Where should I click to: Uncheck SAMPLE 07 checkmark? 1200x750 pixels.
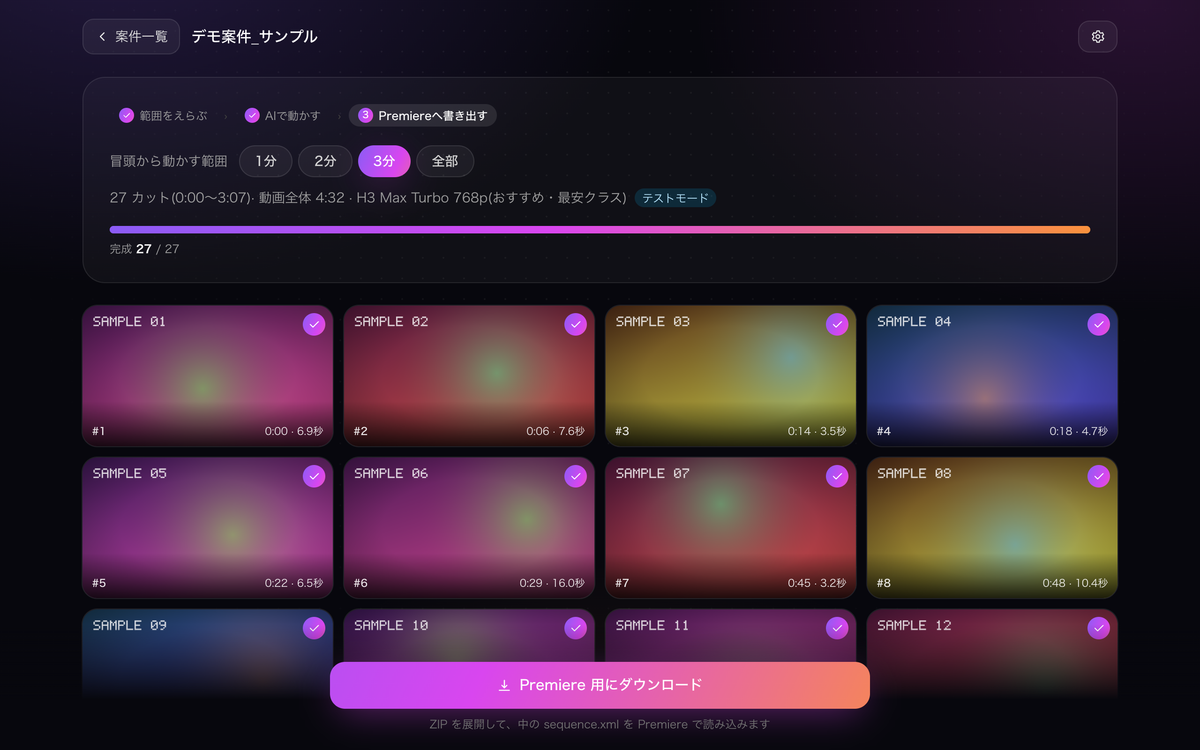coord(837,477)
